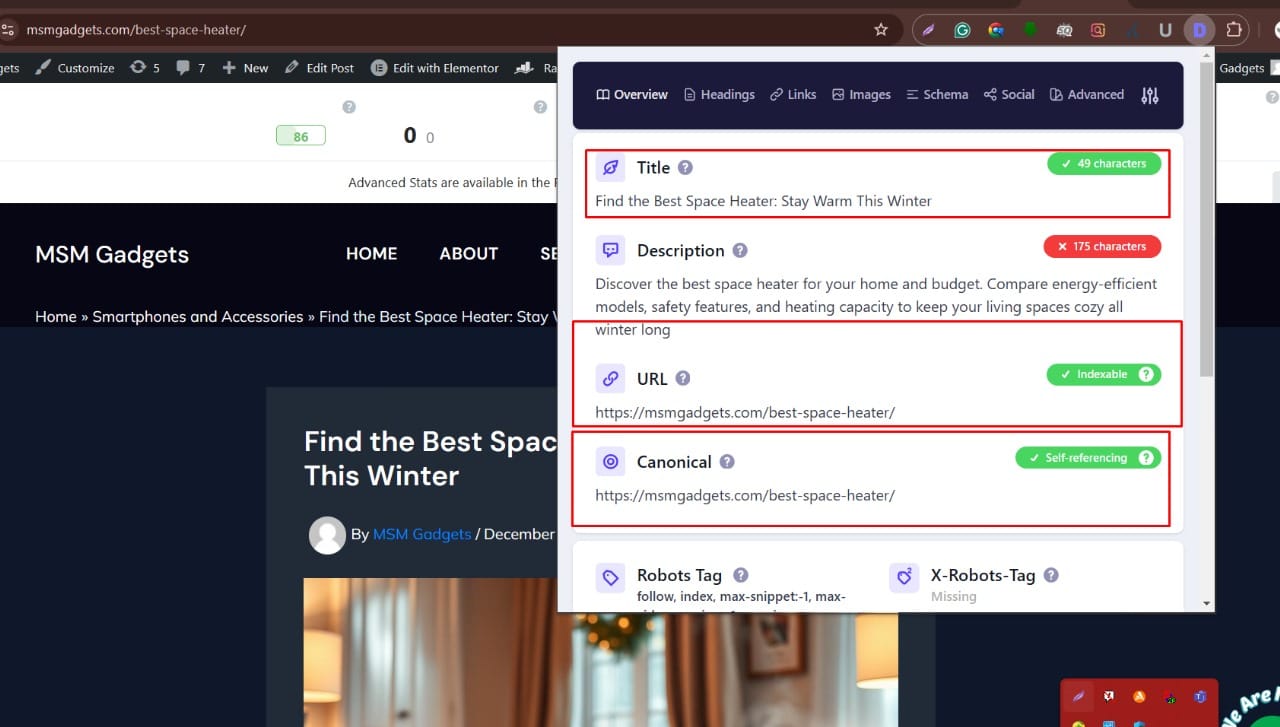Show help tooltip next to Canonical

click(727, 462)
